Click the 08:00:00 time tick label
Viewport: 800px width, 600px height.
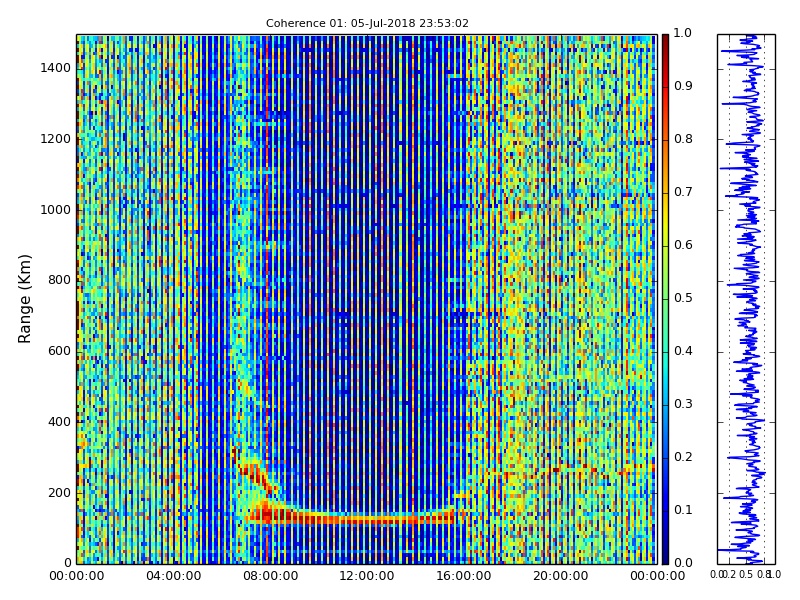[270, 576]
